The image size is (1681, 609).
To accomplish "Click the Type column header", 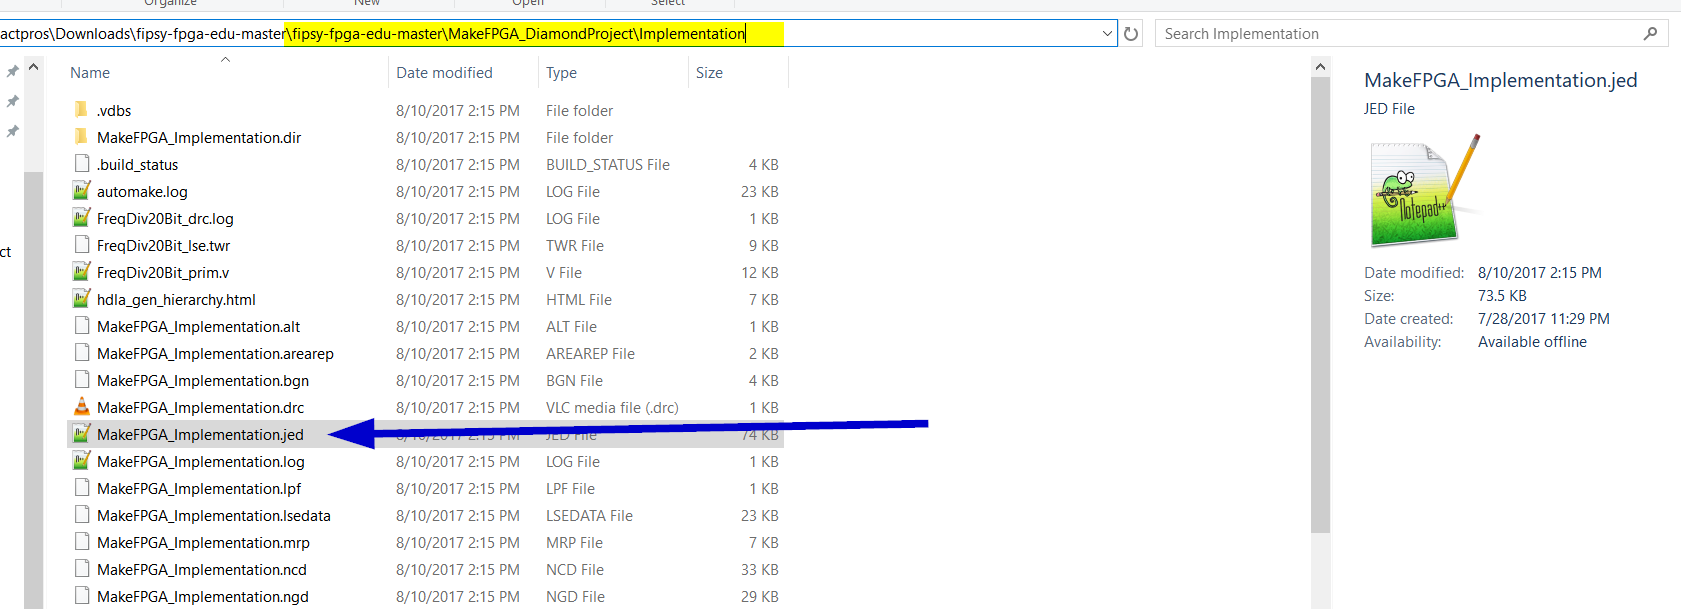I will (x=561, y=73).
